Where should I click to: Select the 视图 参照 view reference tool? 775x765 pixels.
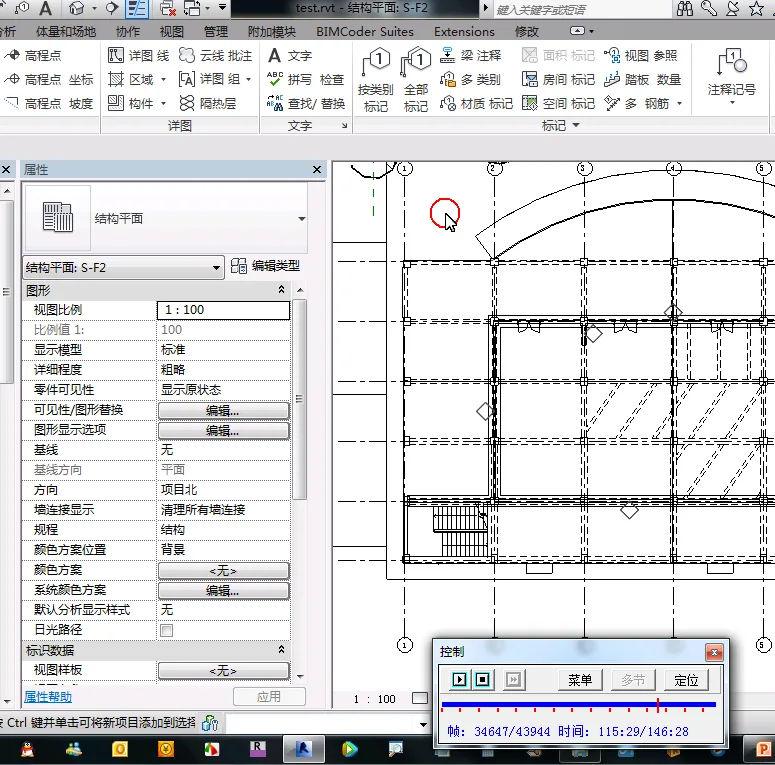641,55
